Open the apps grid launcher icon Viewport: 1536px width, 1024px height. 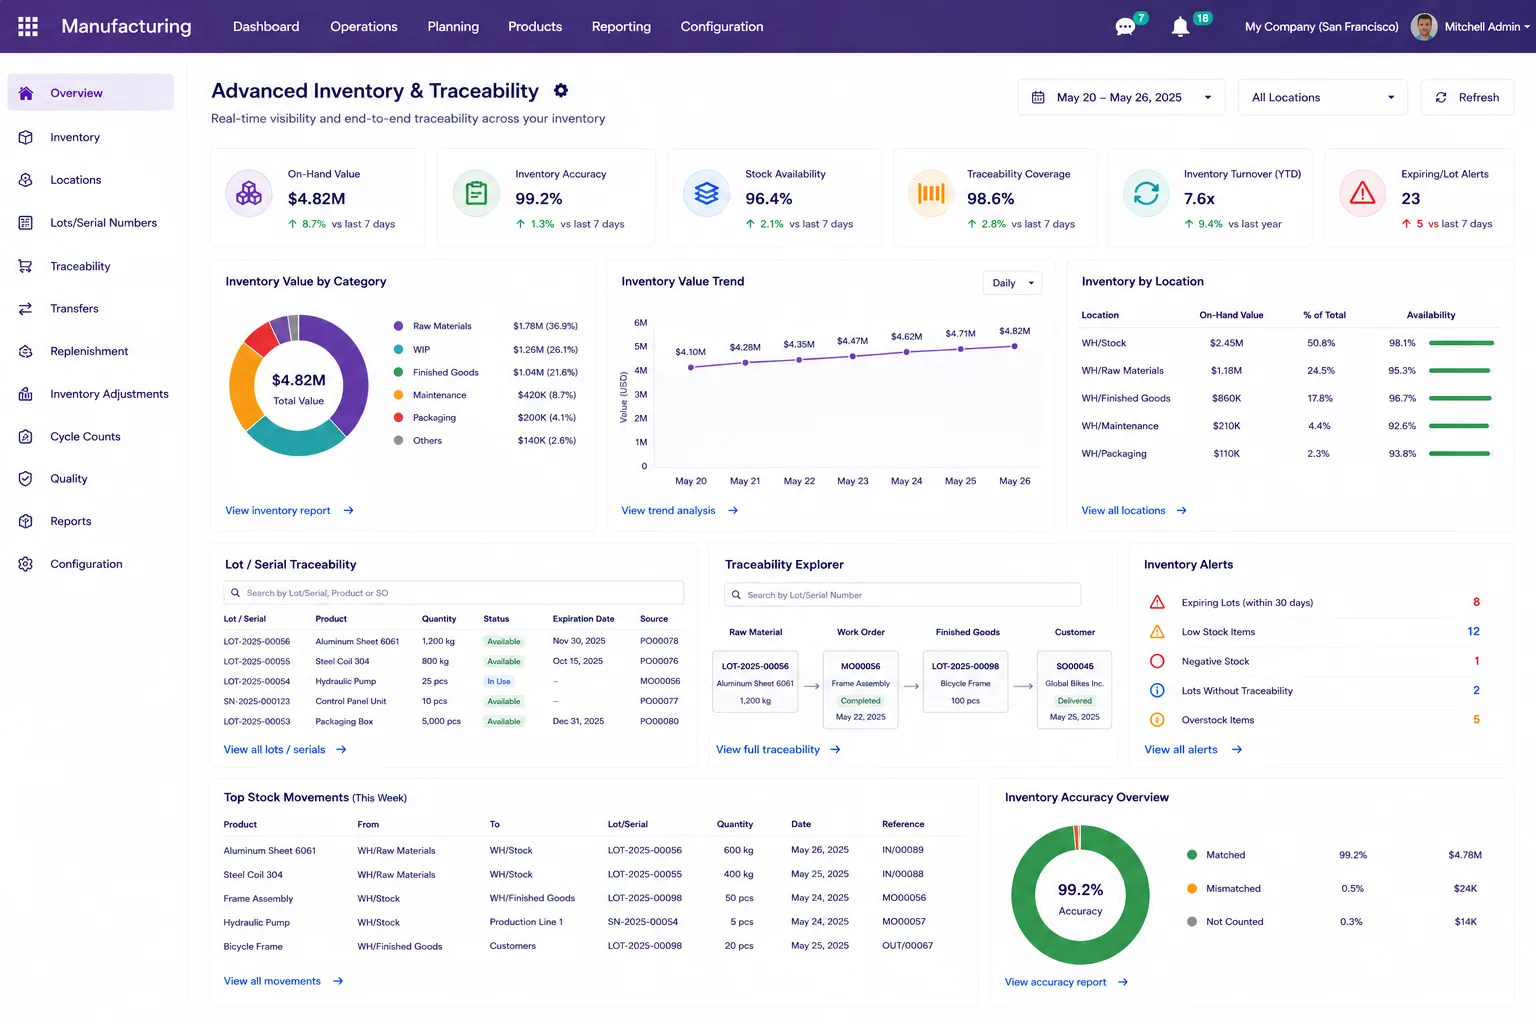click(x=28, y=26)
